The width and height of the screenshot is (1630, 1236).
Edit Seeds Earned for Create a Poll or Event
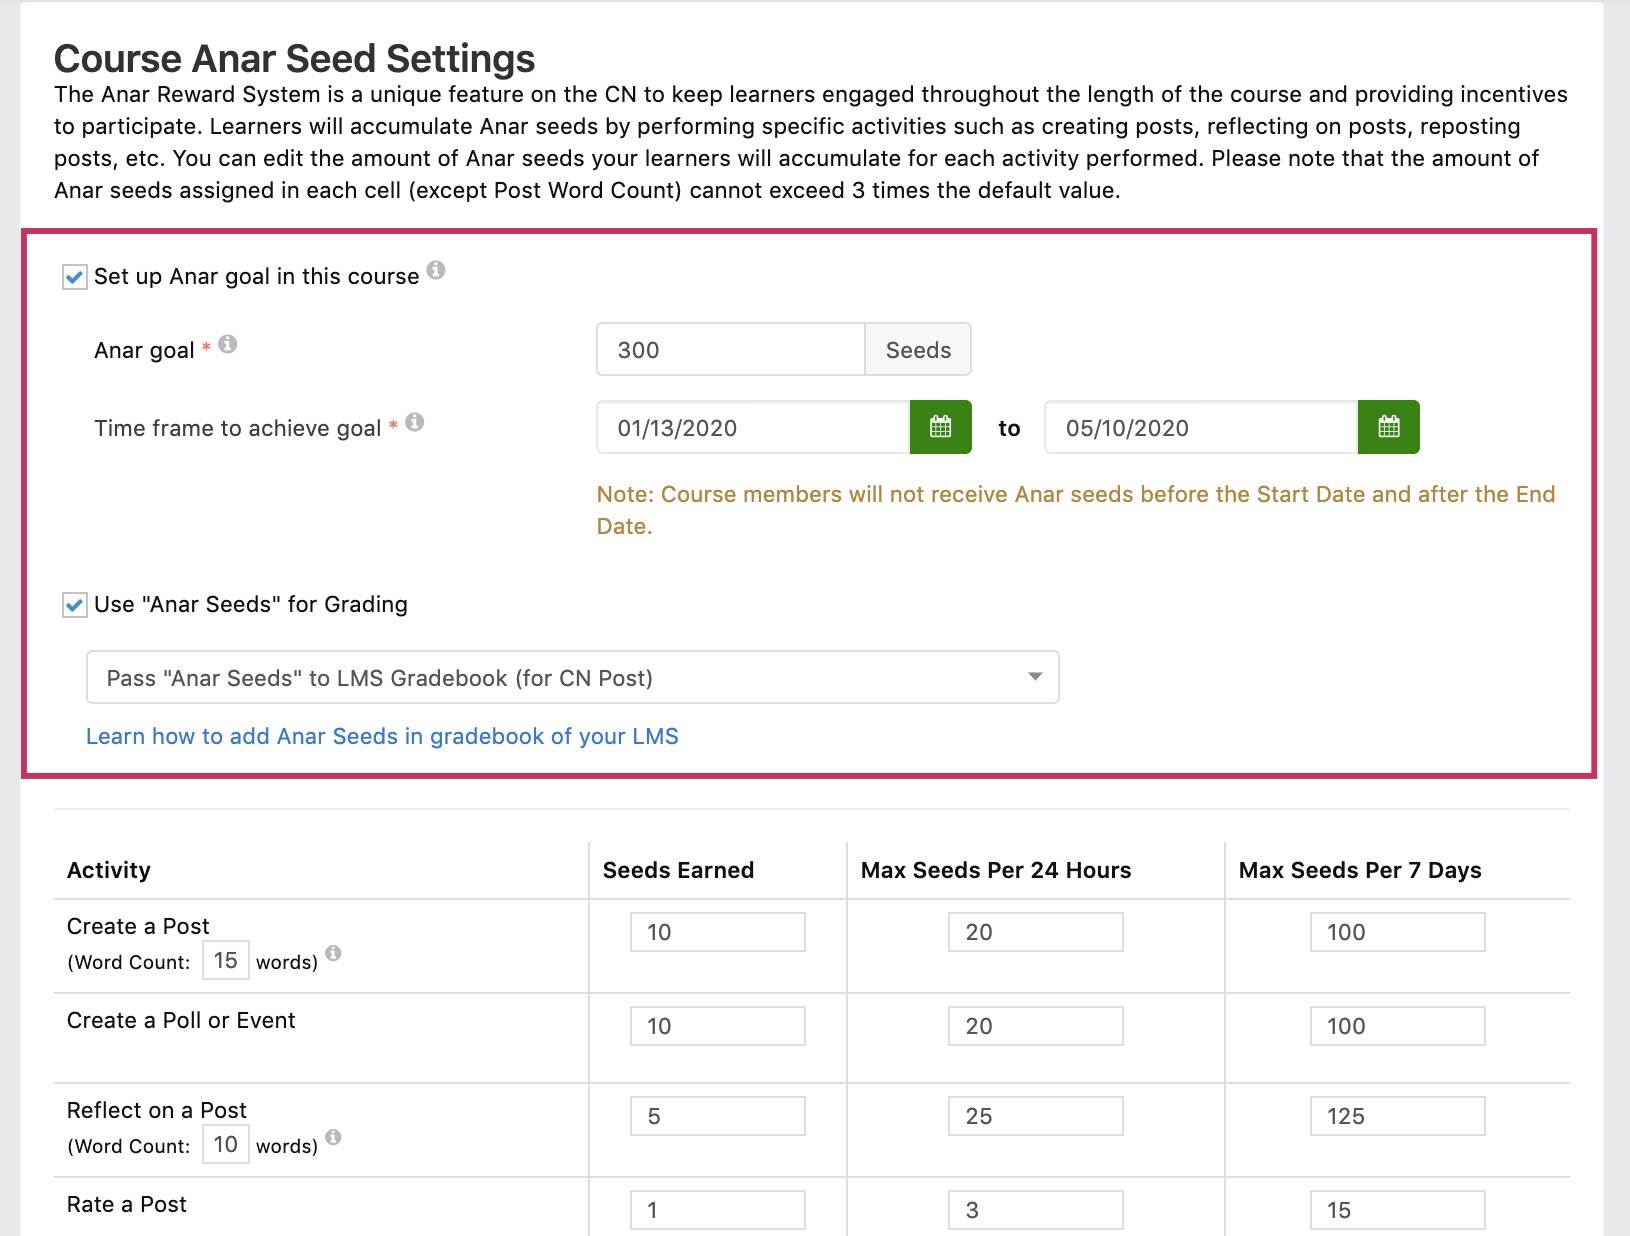tap(718, 1026)
